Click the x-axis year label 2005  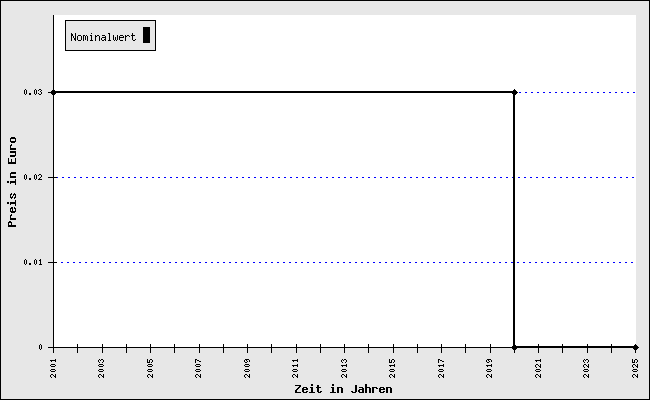click(150, 368)
